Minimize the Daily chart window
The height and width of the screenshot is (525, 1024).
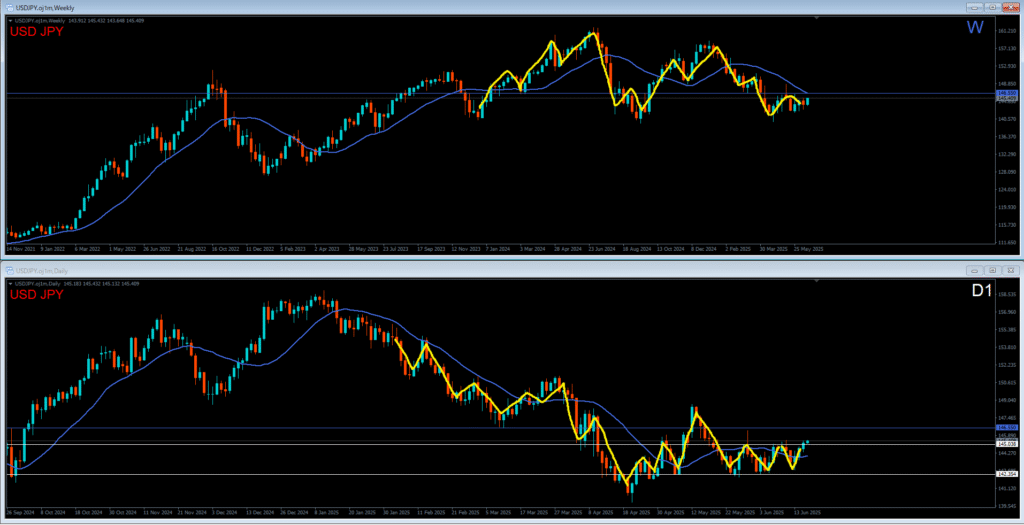click(x=975, y=270)
